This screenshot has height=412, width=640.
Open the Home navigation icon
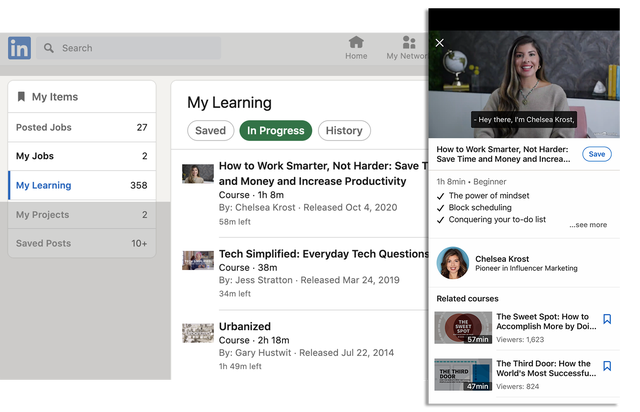pos(356,48)
